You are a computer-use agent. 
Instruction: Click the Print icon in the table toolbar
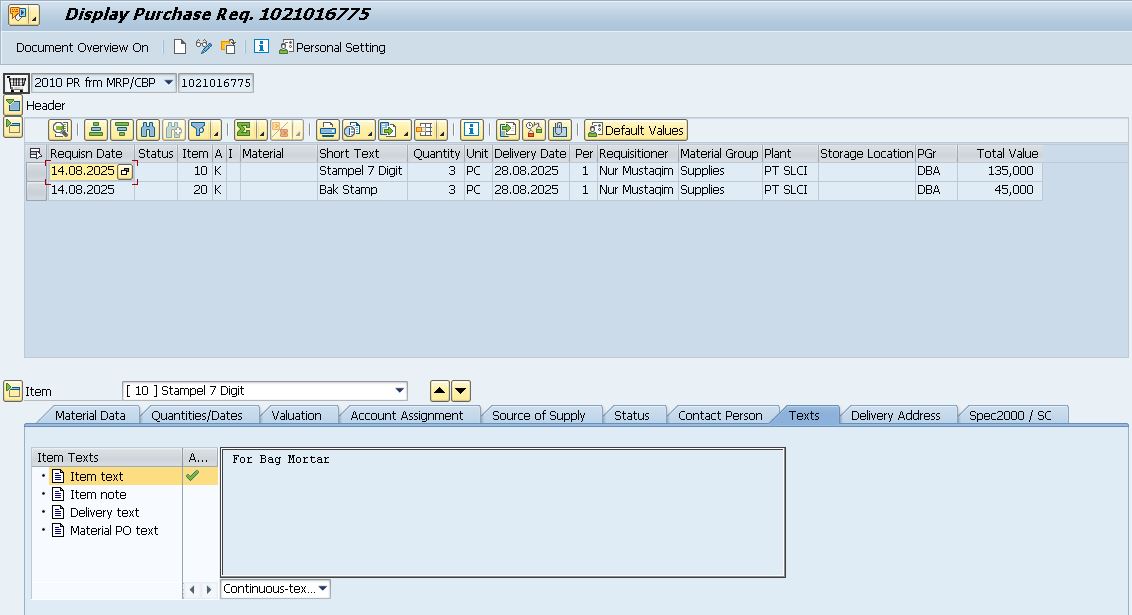tap(328, 130)
